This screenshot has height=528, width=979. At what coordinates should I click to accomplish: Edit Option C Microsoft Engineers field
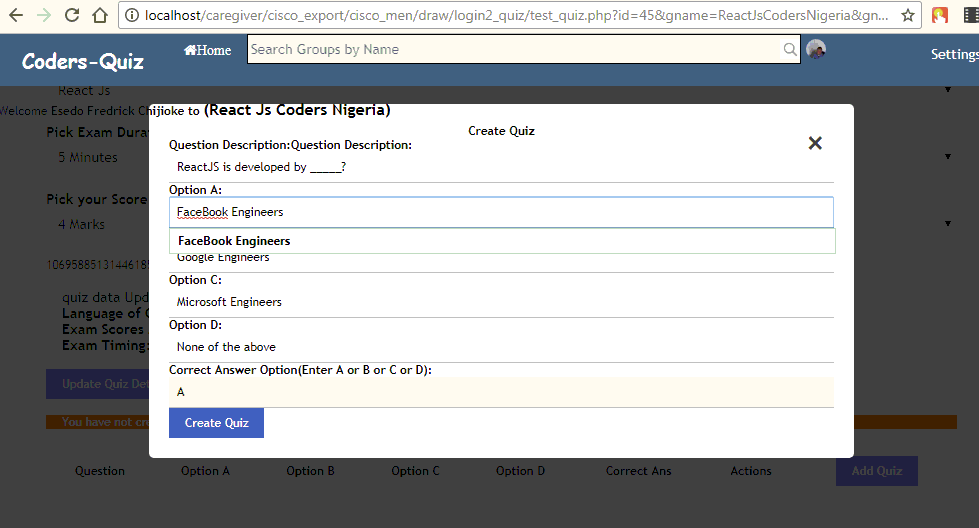coord(501,302)
